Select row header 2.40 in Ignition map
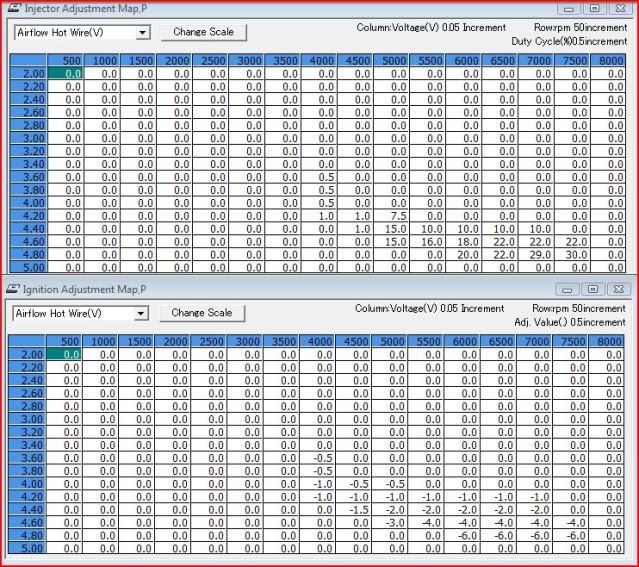 [26, 380]
